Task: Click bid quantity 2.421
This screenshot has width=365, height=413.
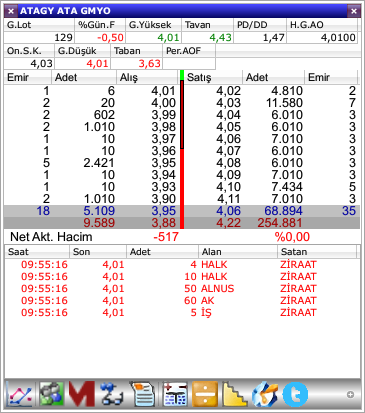Action: [99, 163]
